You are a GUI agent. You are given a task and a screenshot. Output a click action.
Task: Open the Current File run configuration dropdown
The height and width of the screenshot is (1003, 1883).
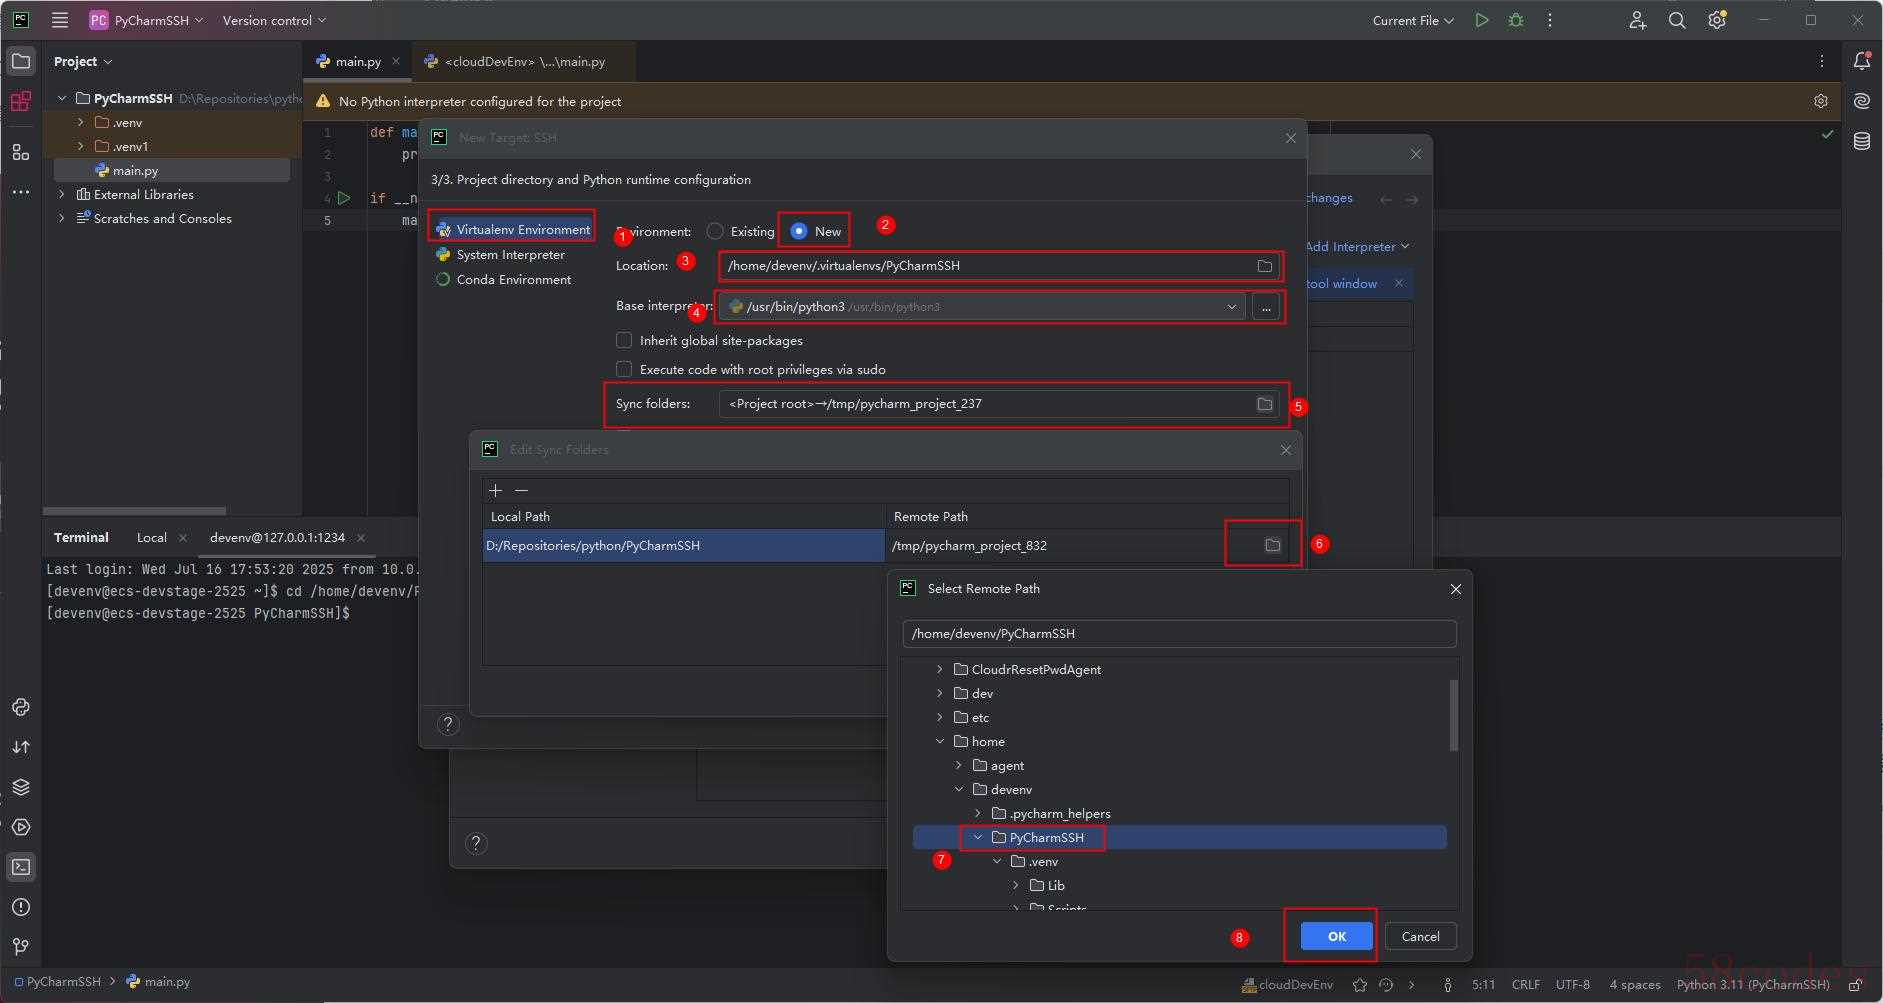tap(1412, 20)
